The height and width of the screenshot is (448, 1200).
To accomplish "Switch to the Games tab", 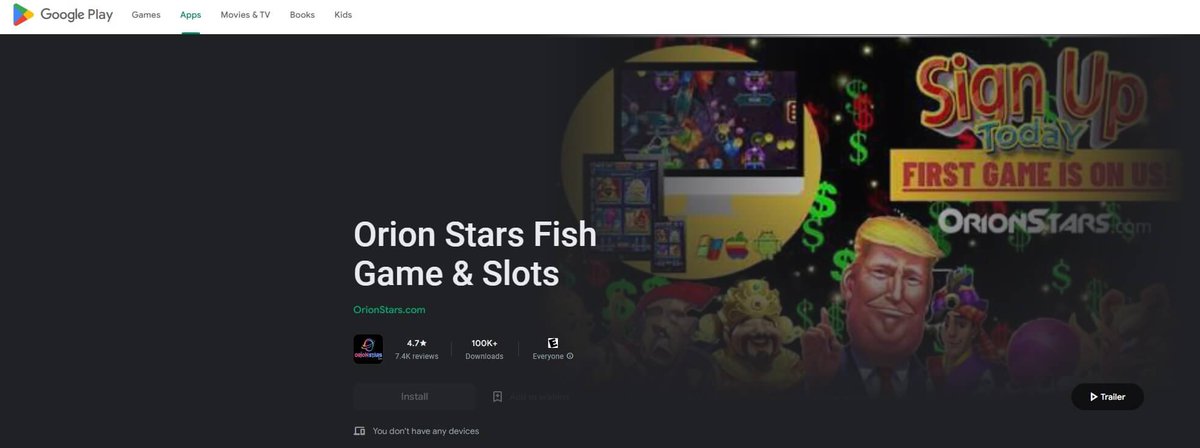I will point(146,15).
